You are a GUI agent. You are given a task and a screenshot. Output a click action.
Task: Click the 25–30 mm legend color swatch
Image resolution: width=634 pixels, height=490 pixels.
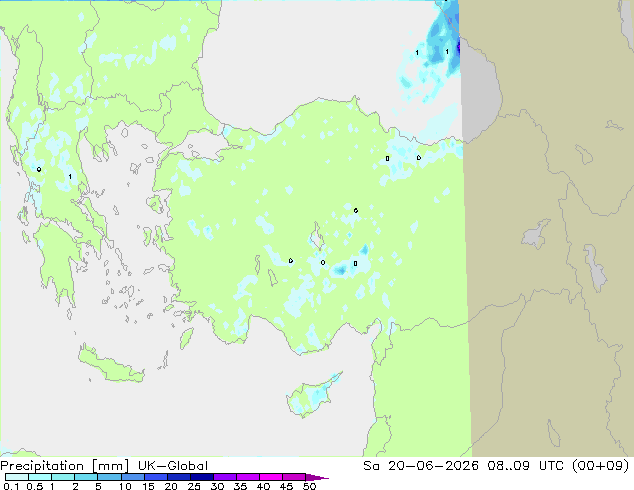(201, 477)
